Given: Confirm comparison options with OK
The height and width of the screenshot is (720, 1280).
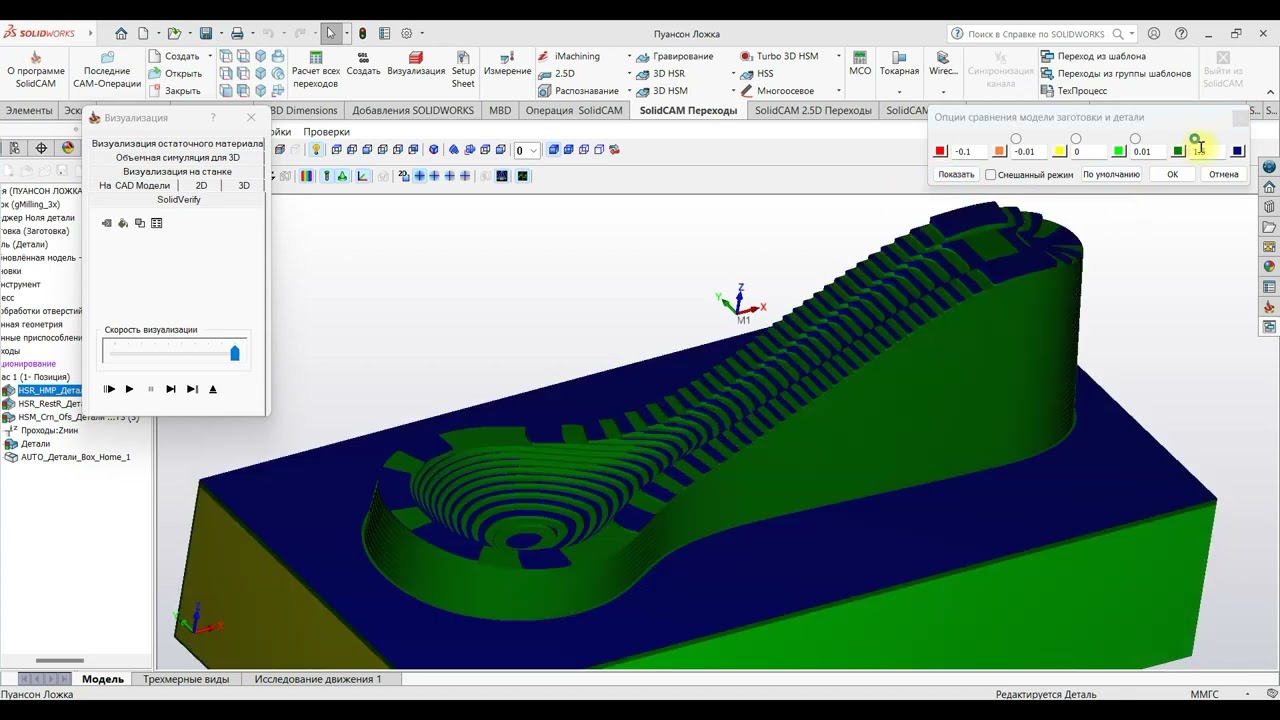Looking at the screenshot, I should [x=1172, y=174].
